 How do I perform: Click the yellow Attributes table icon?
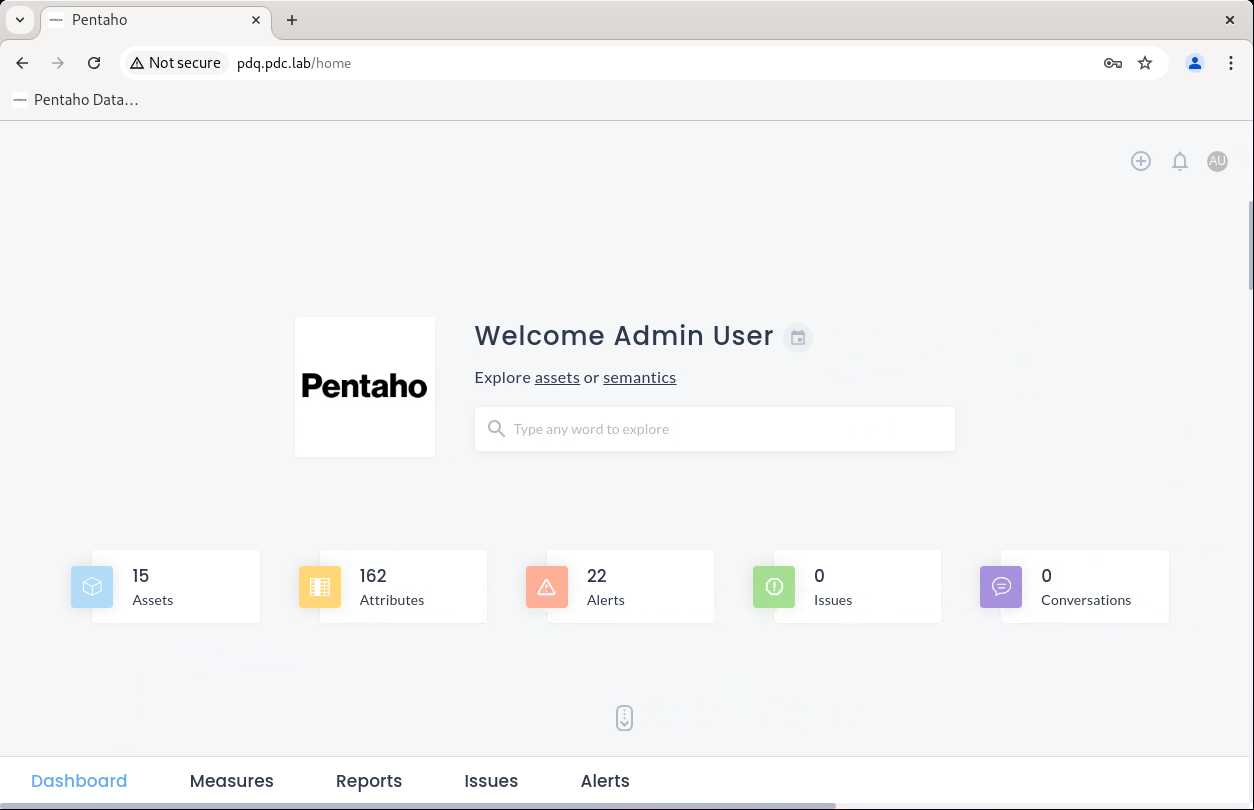tap(320, 587)
